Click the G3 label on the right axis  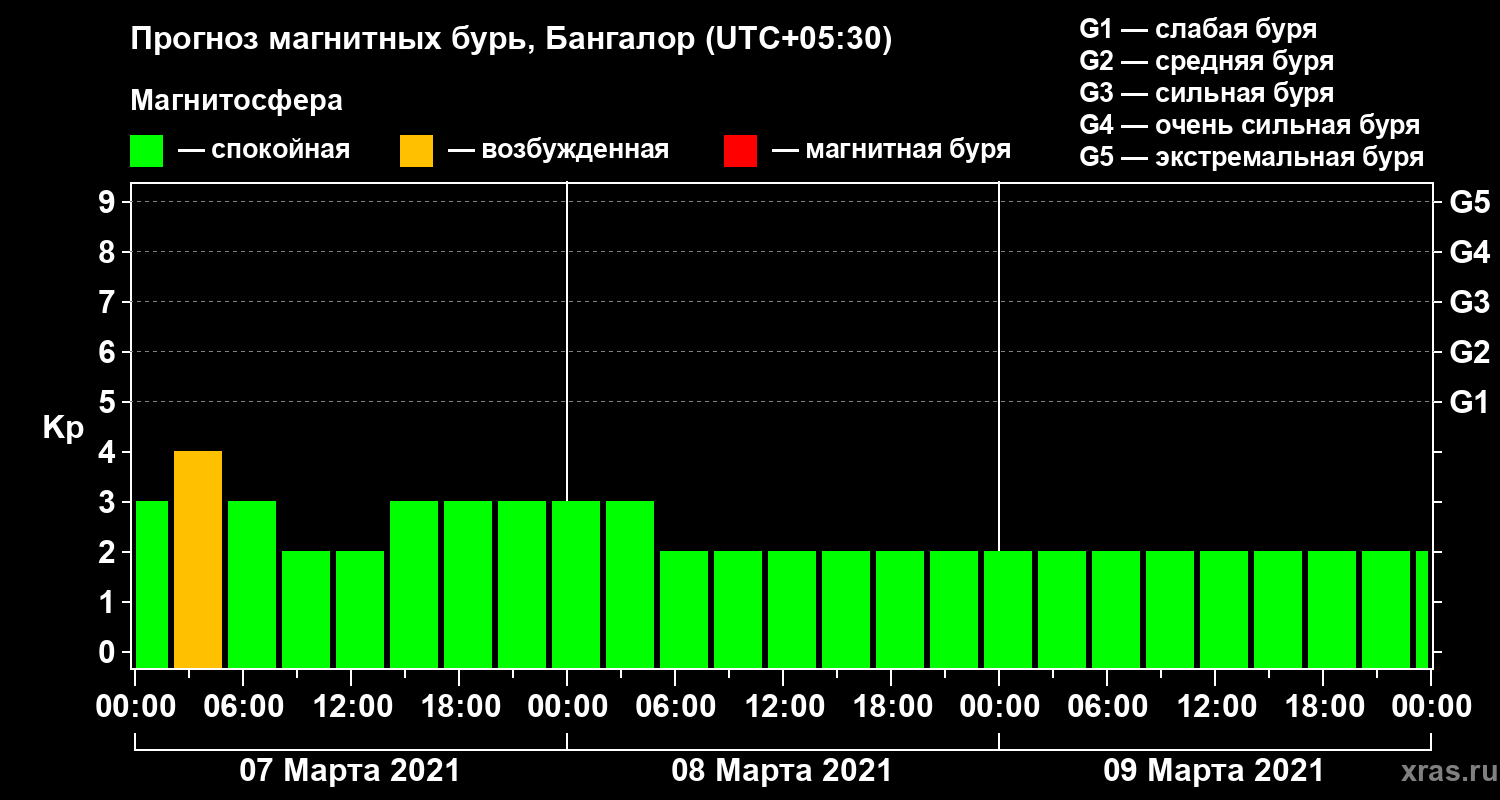(1470, 303)
